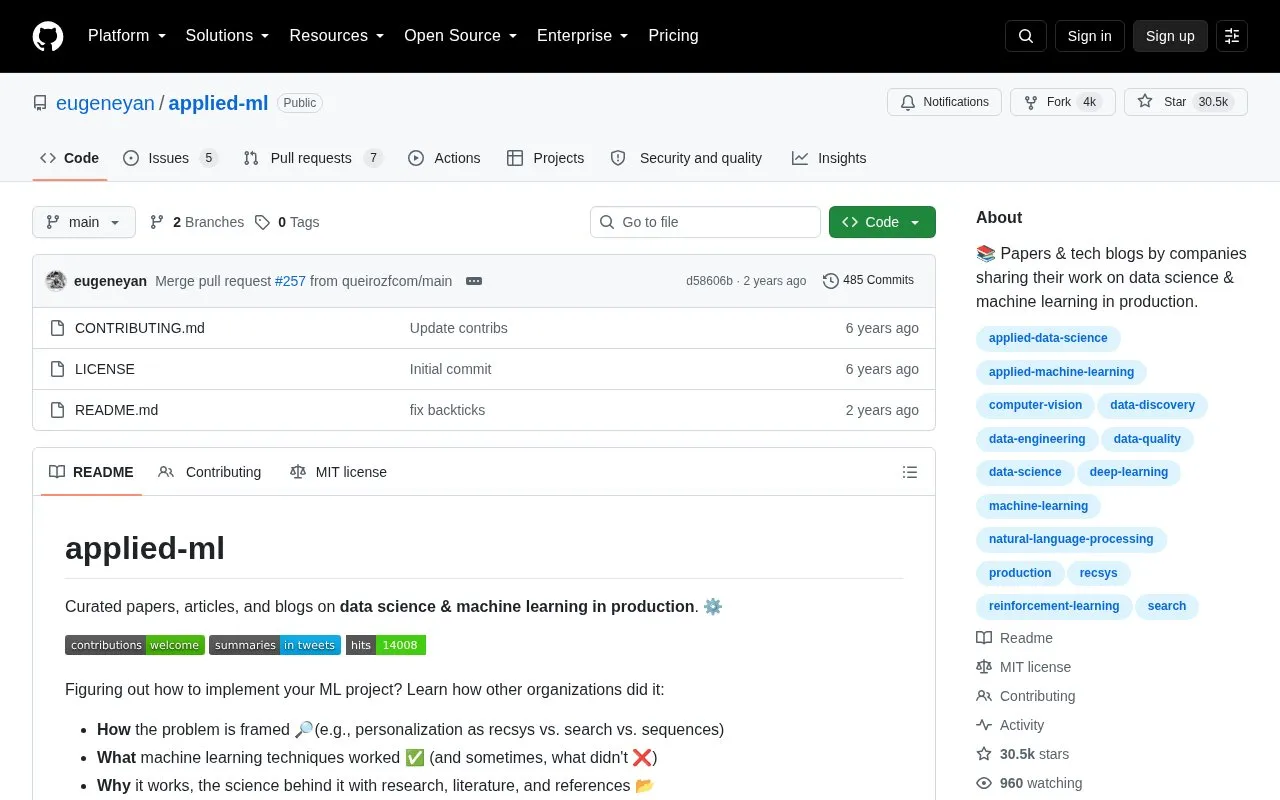This screenshot has height=800, width=1280.
Task: Switch to the Pull requests tab
Action: coord(313,158)
